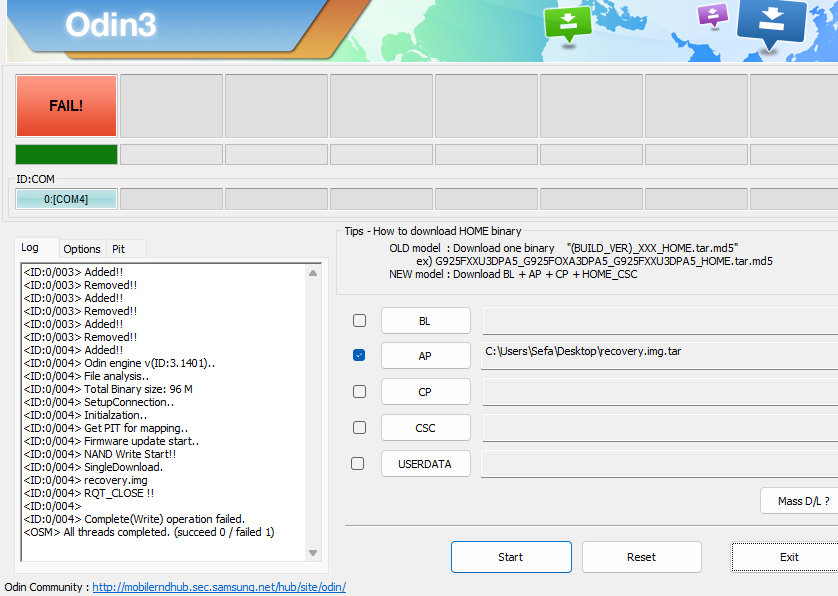
Task: Enable the CSC checkbox
Action: (x=360, y=427)
